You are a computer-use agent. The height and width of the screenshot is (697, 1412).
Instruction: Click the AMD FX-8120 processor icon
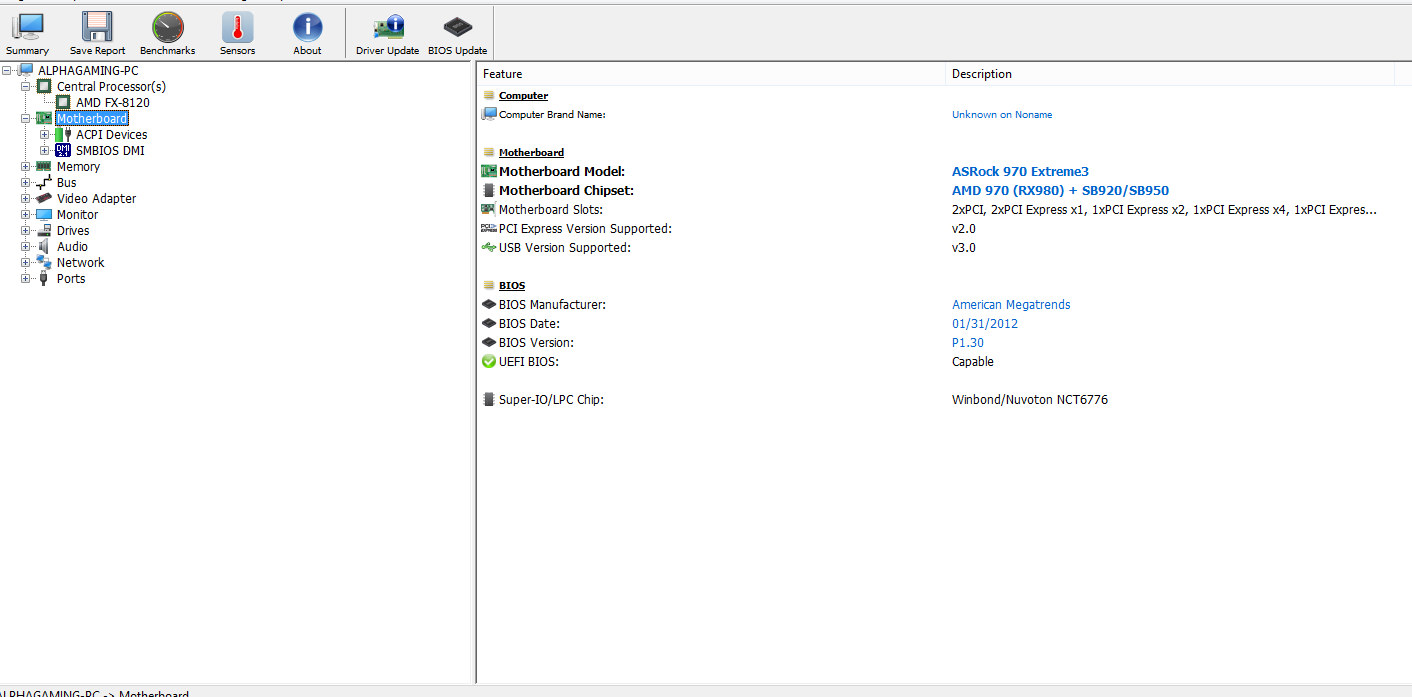coord(64,102)
